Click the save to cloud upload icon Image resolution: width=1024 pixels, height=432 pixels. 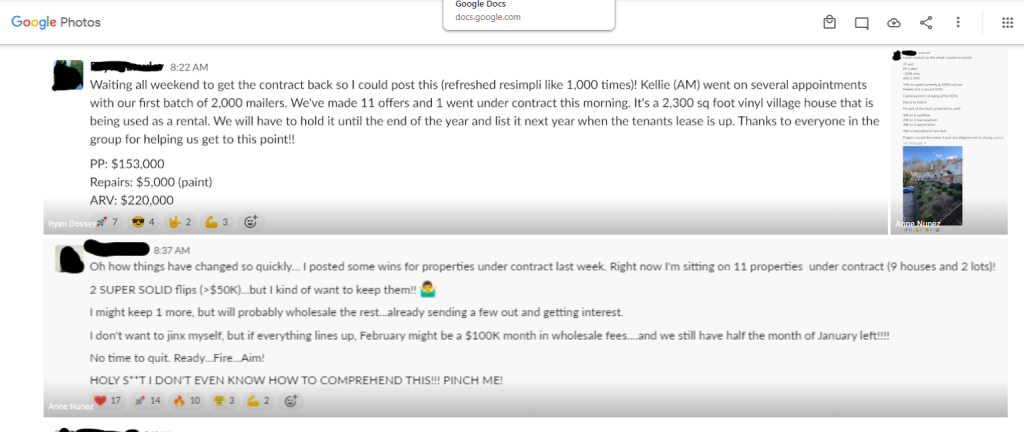pyautogui.click(x=893, y=23)
